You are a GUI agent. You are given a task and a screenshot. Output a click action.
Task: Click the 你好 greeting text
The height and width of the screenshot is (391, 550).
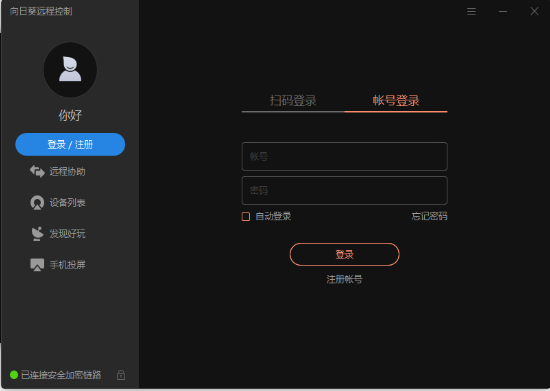tap(70, 115)
